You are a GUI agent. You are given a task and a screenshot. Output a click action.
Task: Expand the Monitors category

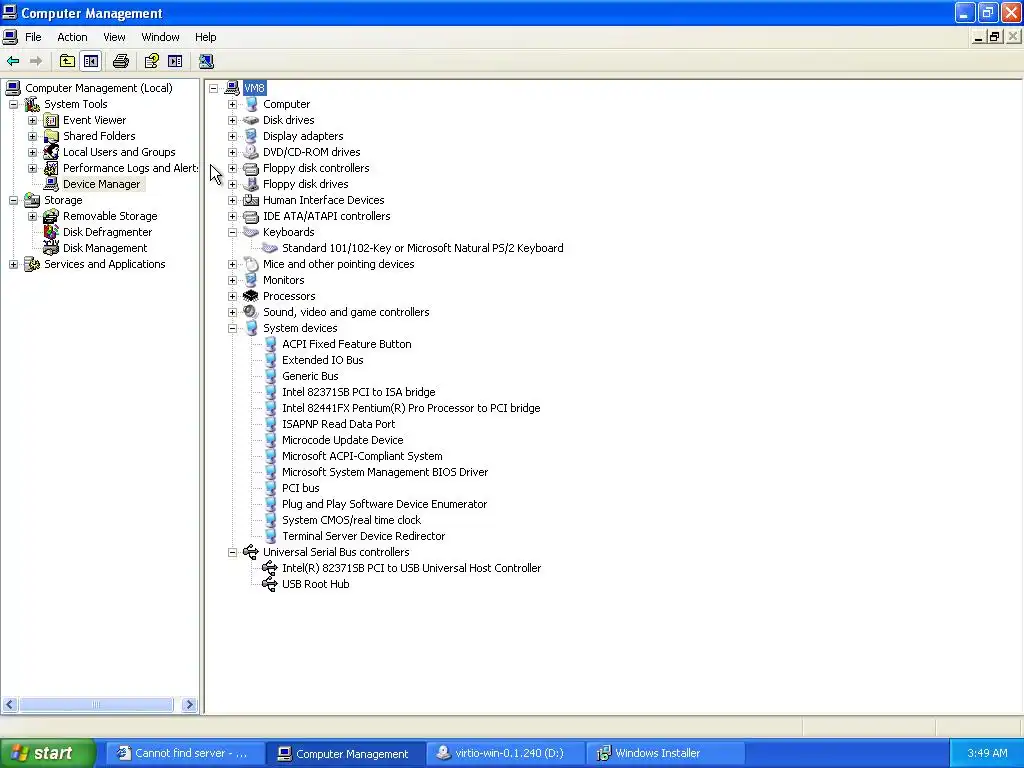tap(232, 280)
